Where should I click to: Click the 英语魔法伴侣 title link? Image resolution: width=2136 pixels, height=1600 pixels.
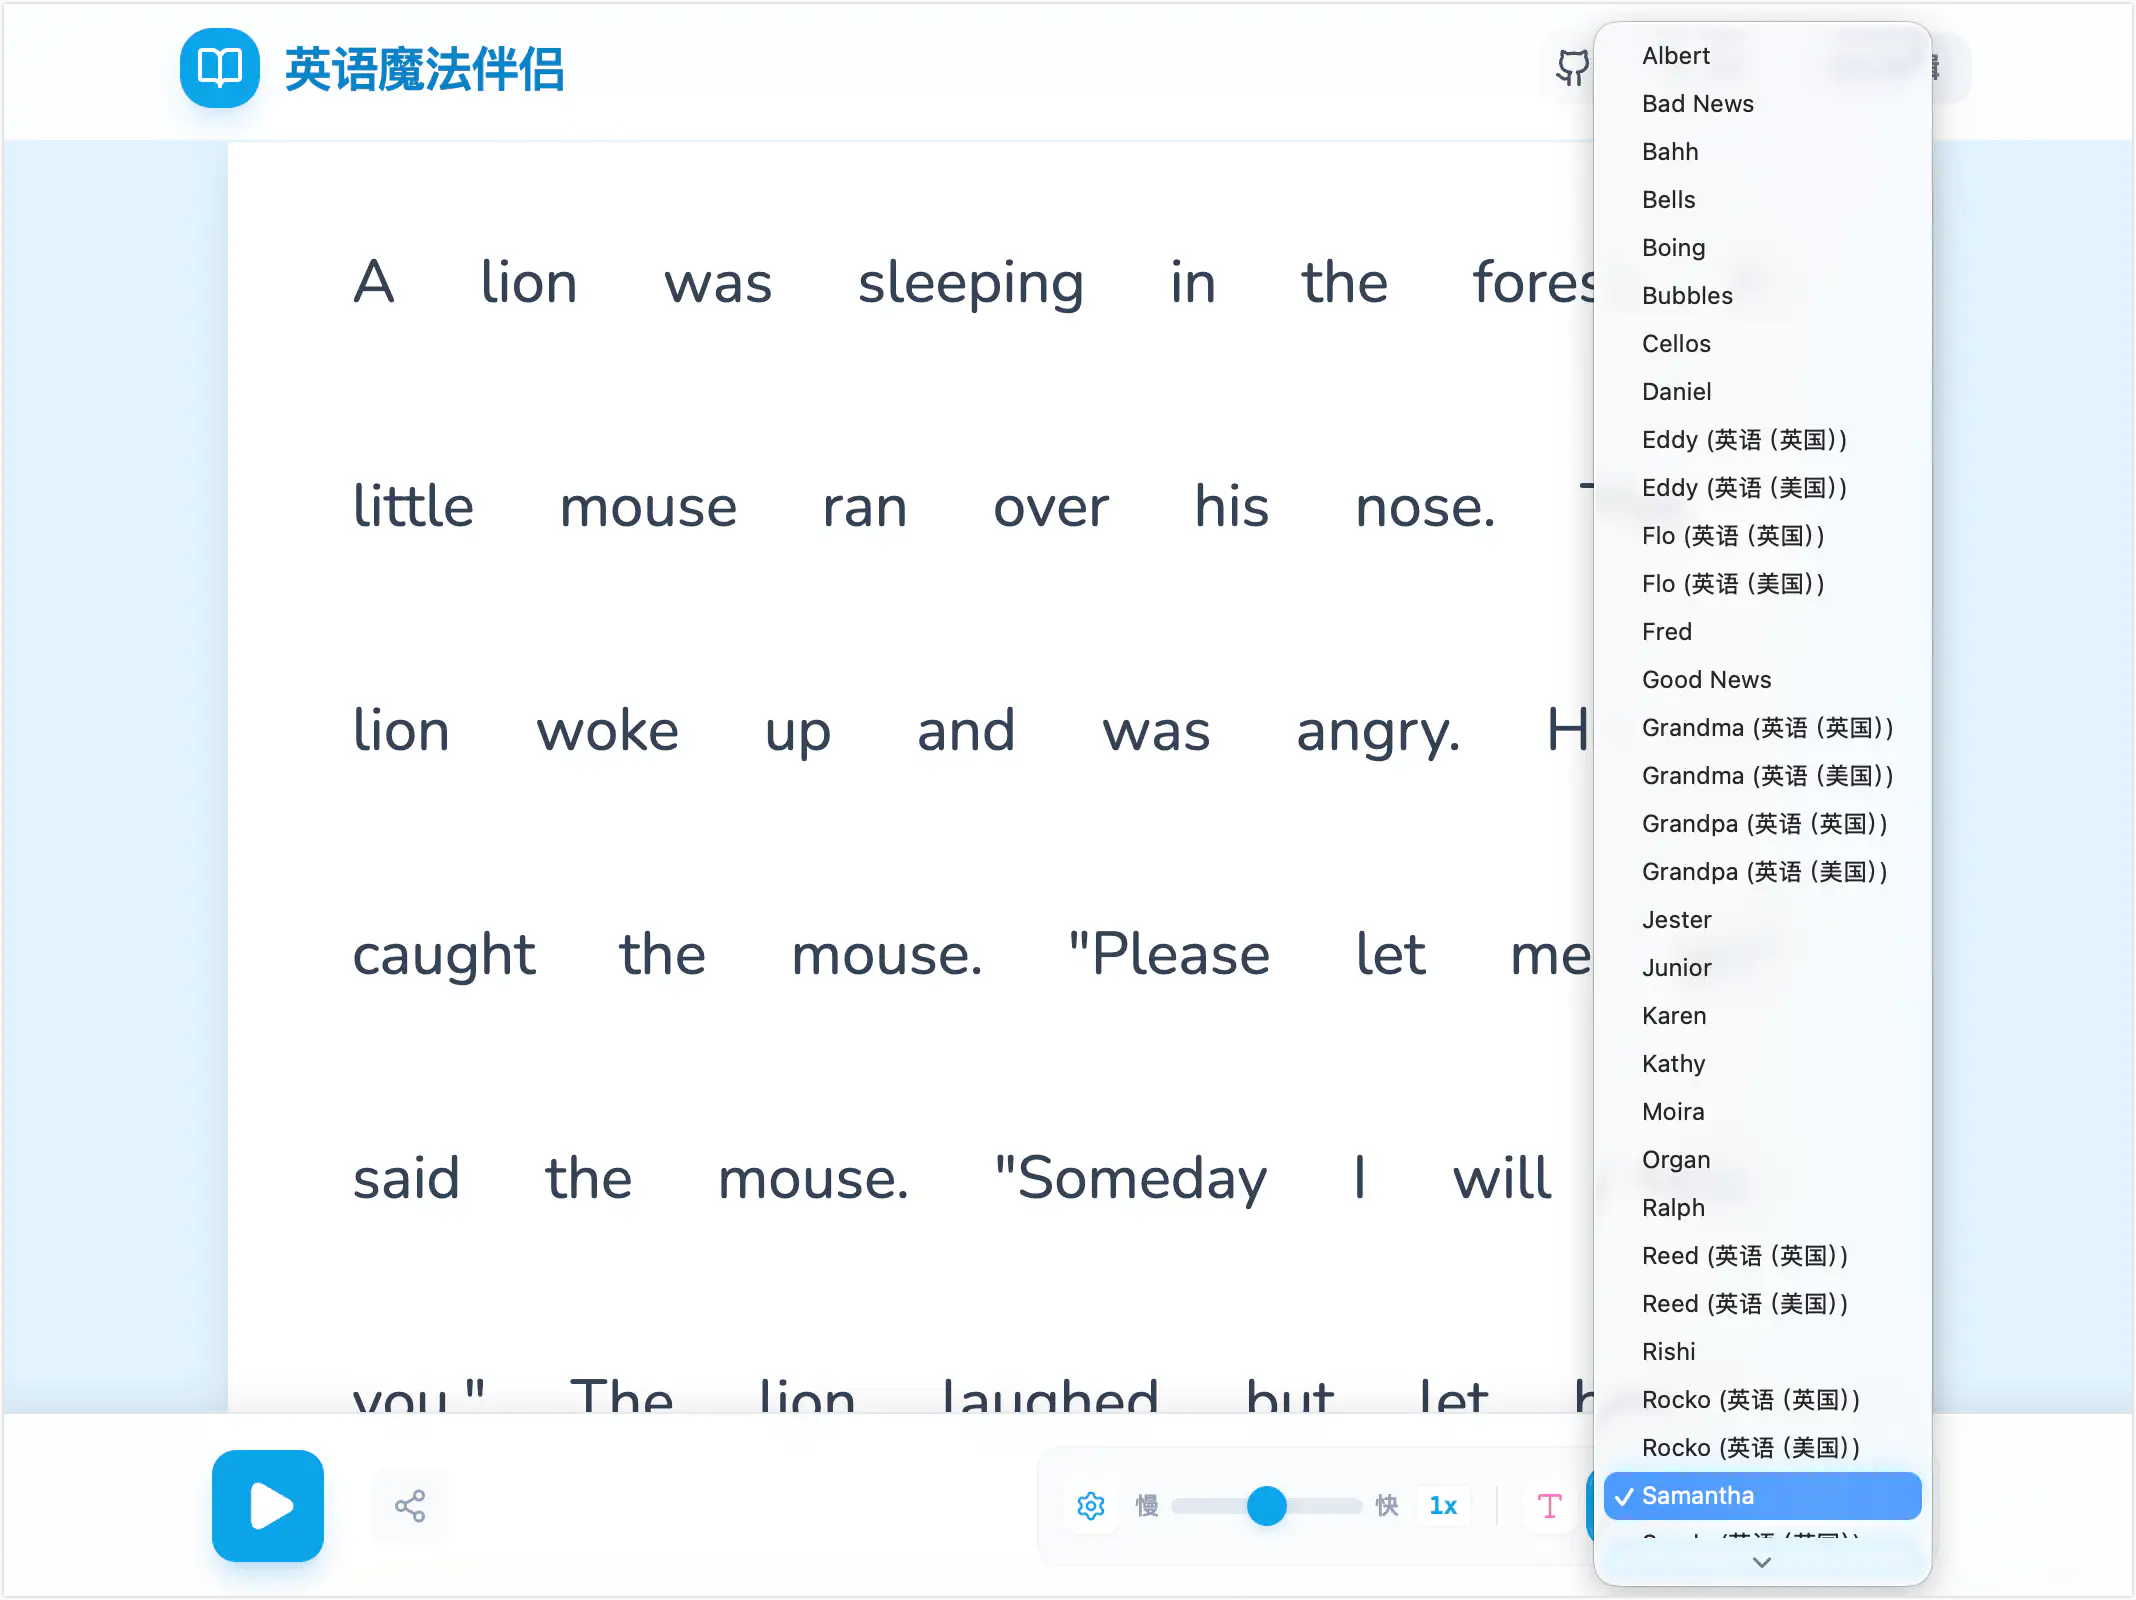tap(425, 69)
